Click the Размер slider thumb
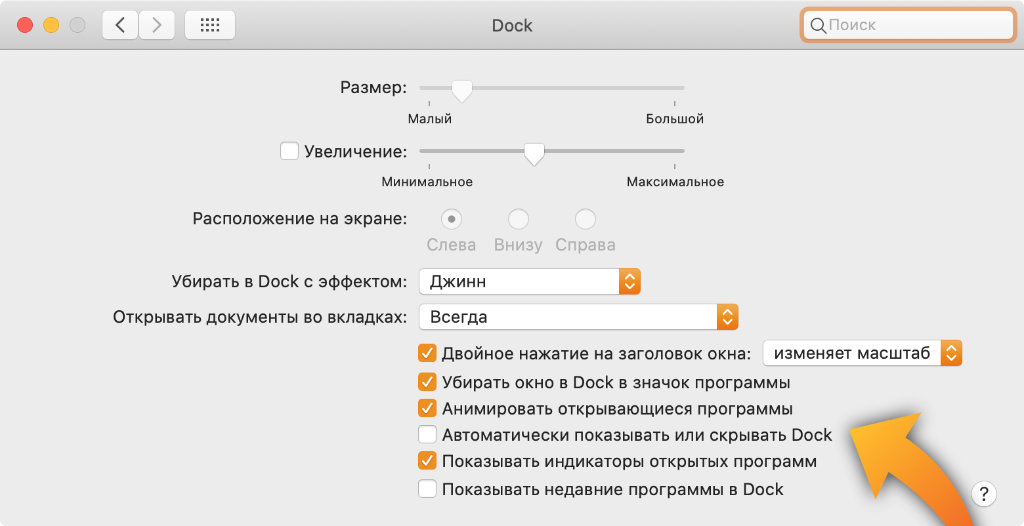The width and height of the screenshot is (1024, 526). coord(461,91)
